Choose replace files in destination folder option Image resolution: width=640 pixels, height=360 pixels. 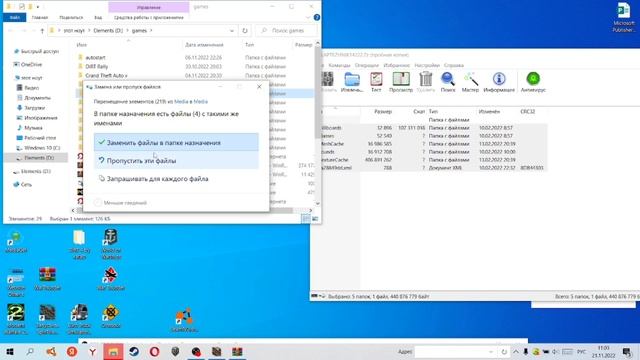click(x=176, y=142)
